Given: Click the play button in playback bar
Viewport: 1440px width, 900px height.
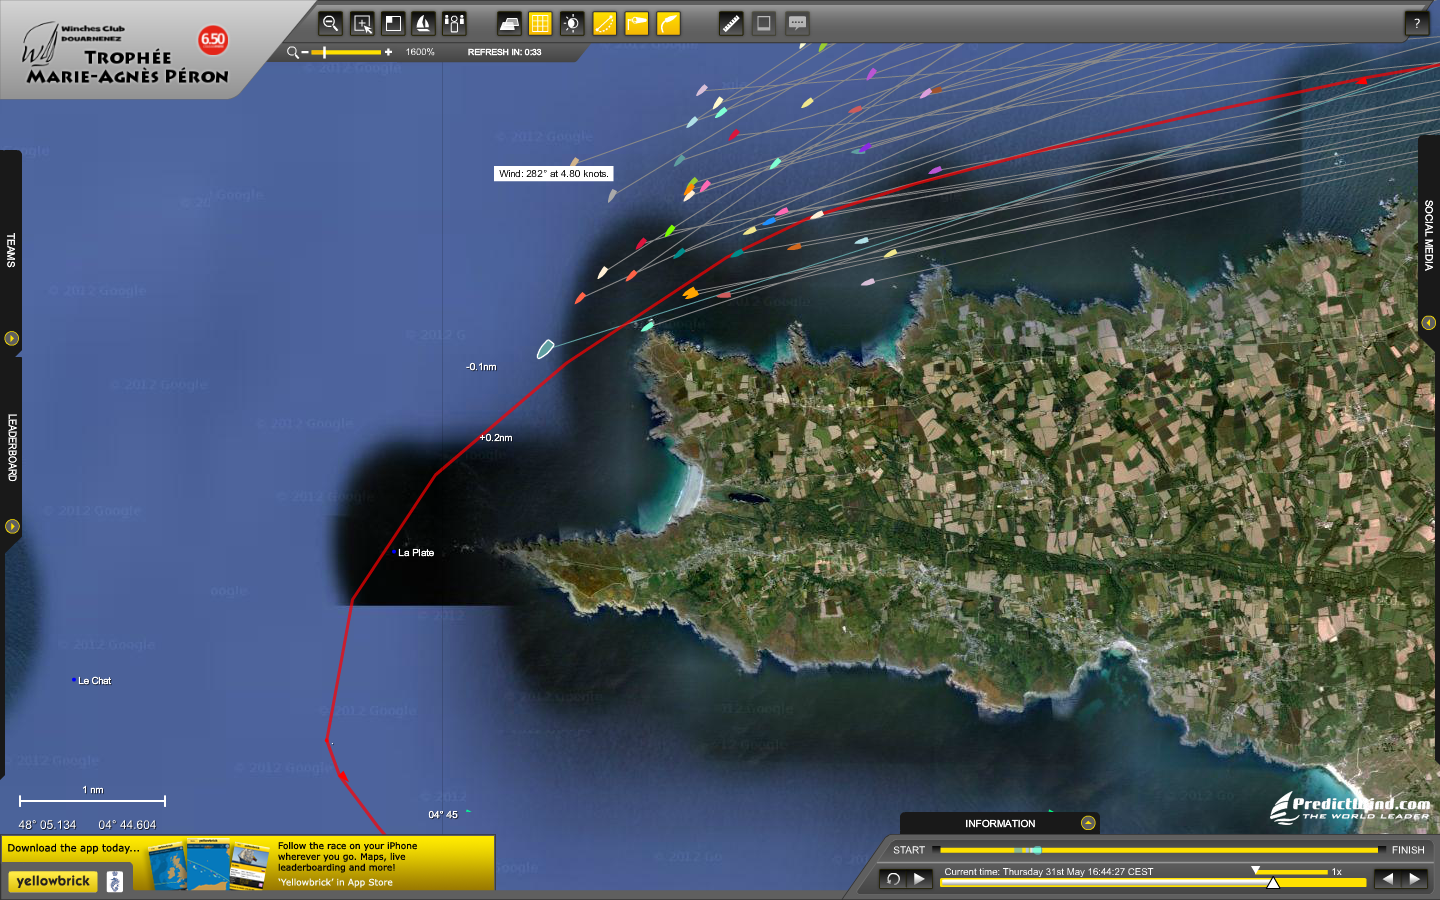Looking at the screenshot, I should [919, 879].
